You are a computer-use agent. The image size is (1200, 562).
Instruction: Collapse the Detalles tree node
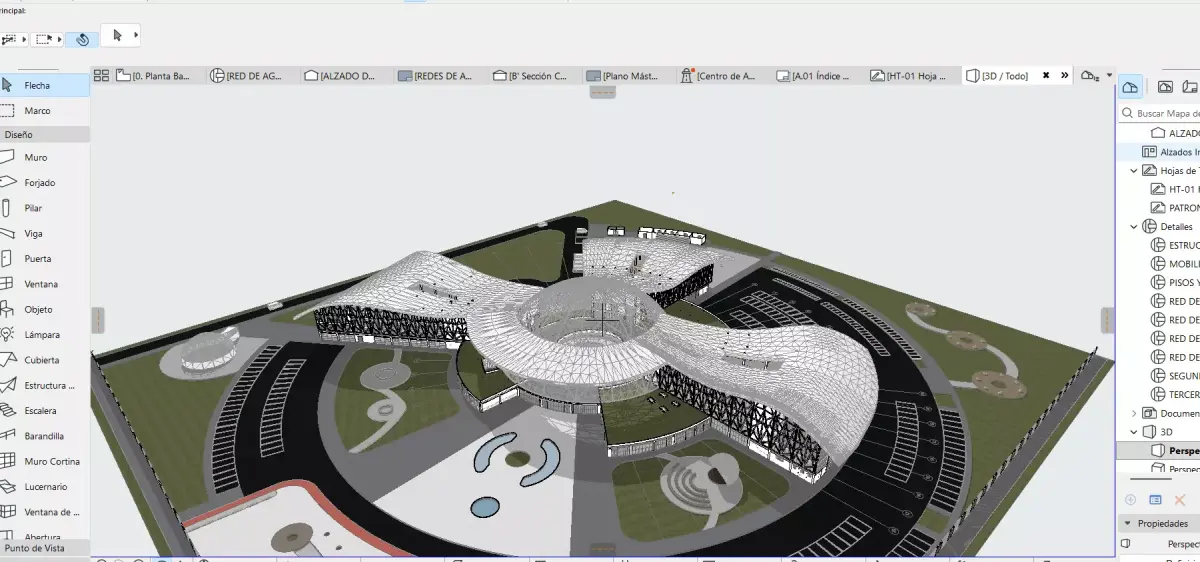coord(1134,227)
